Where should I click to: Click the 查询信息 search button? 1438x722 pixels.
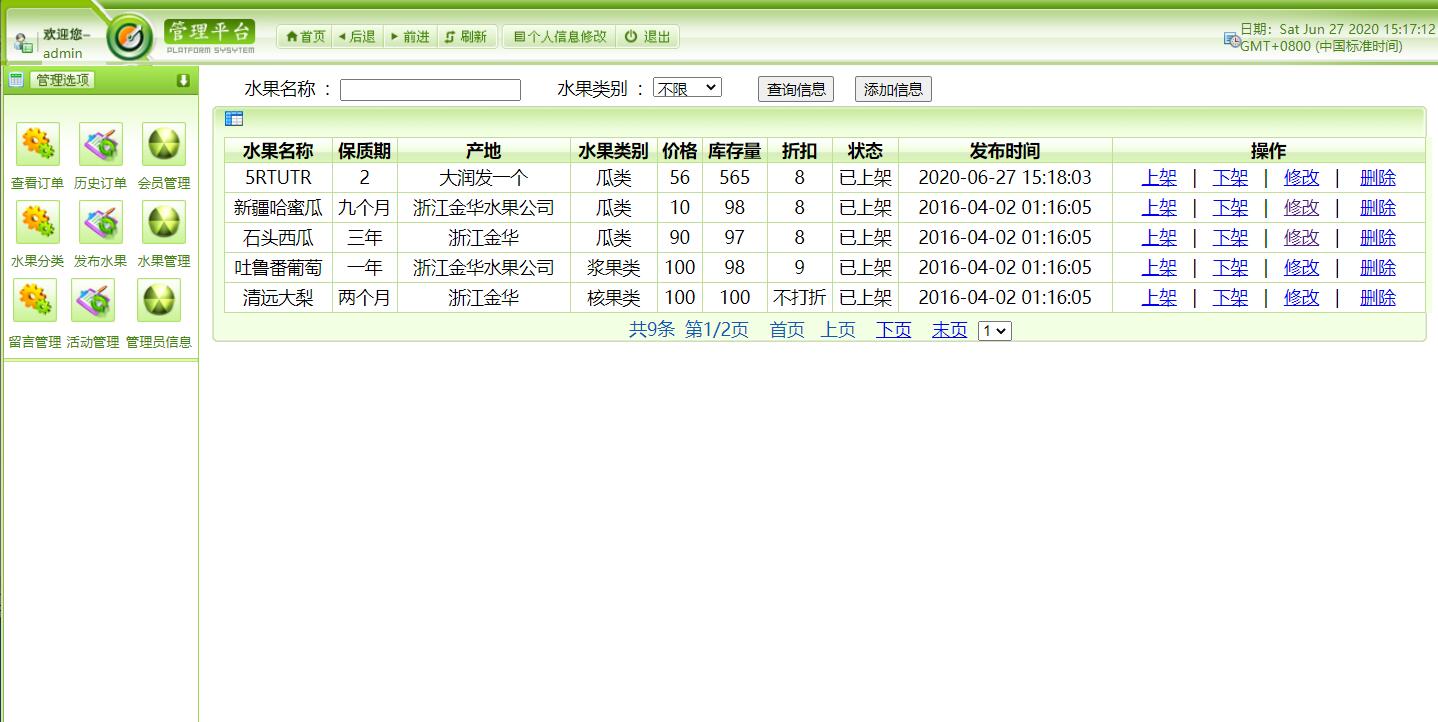click(x=795, y=88)
